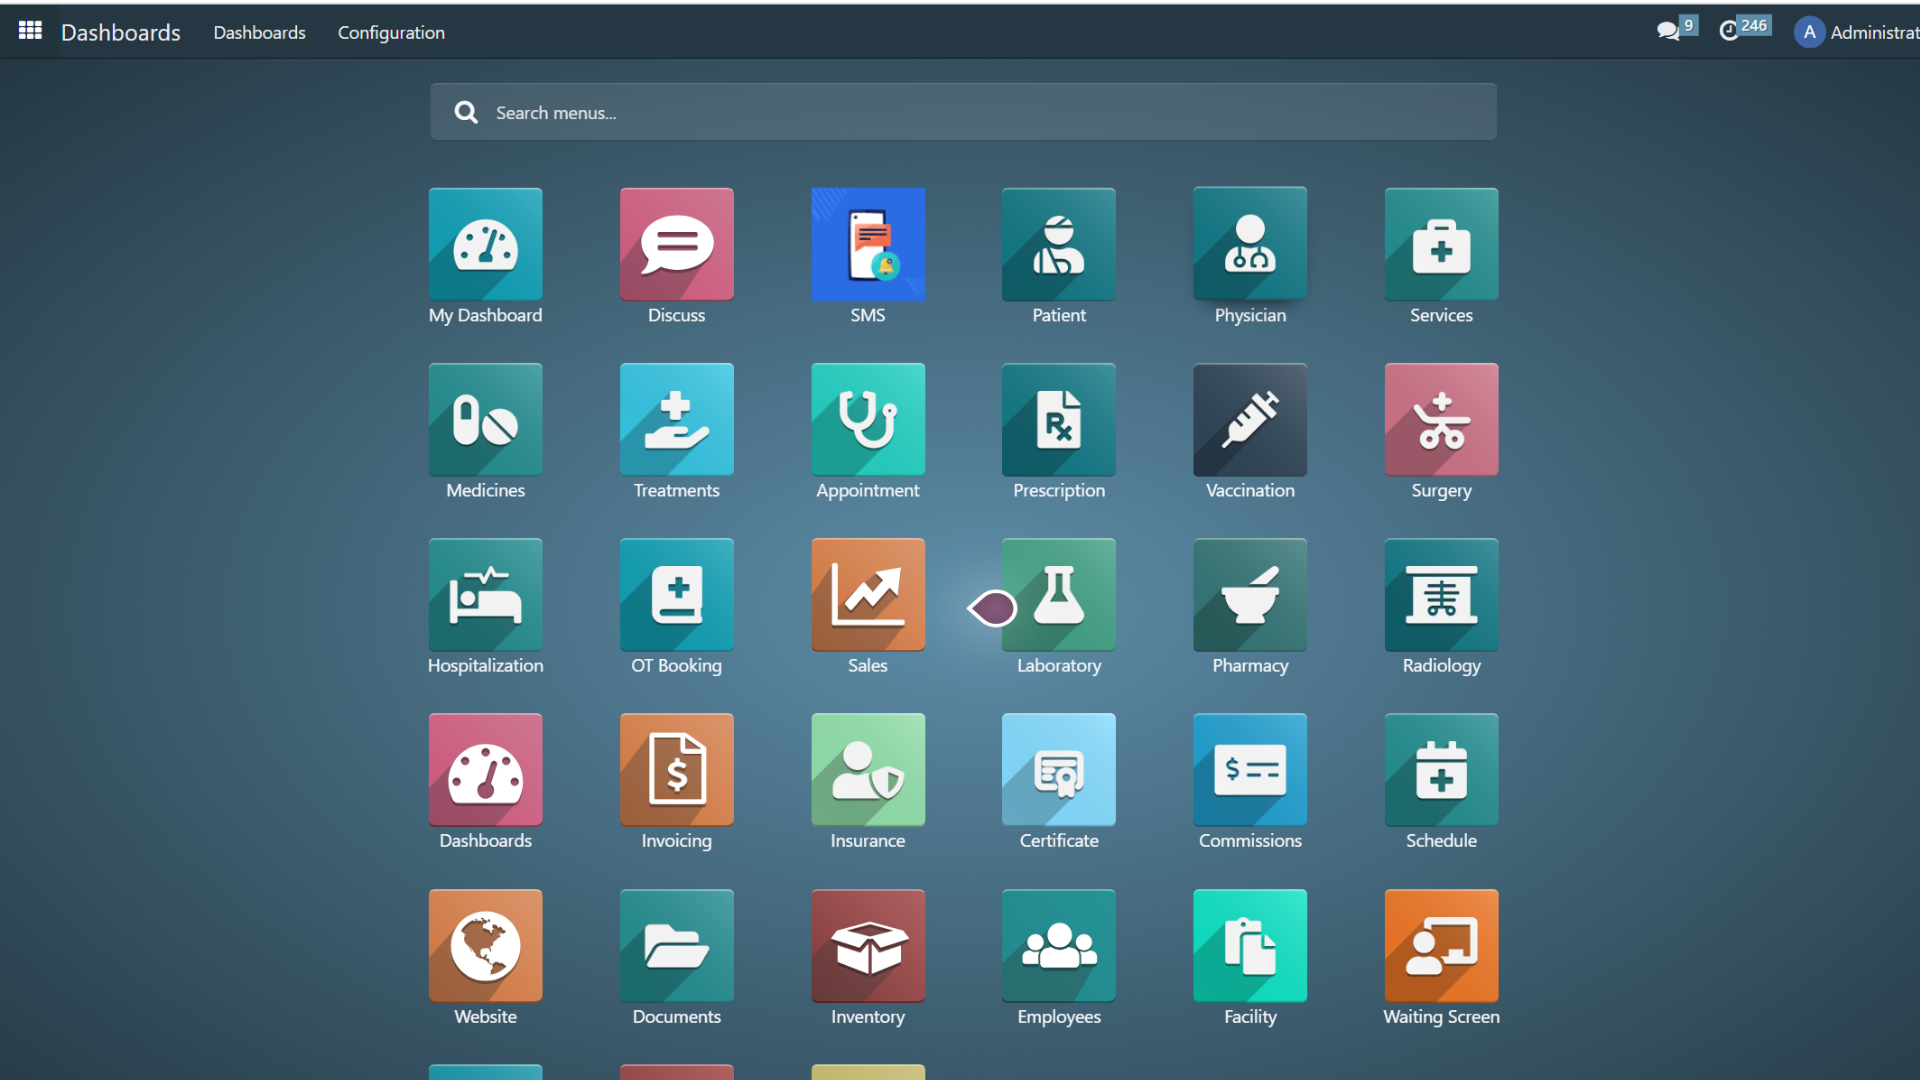Open the Insurance app icon
Viewport: 1920px width, 1080px height.
pos(867,770)
